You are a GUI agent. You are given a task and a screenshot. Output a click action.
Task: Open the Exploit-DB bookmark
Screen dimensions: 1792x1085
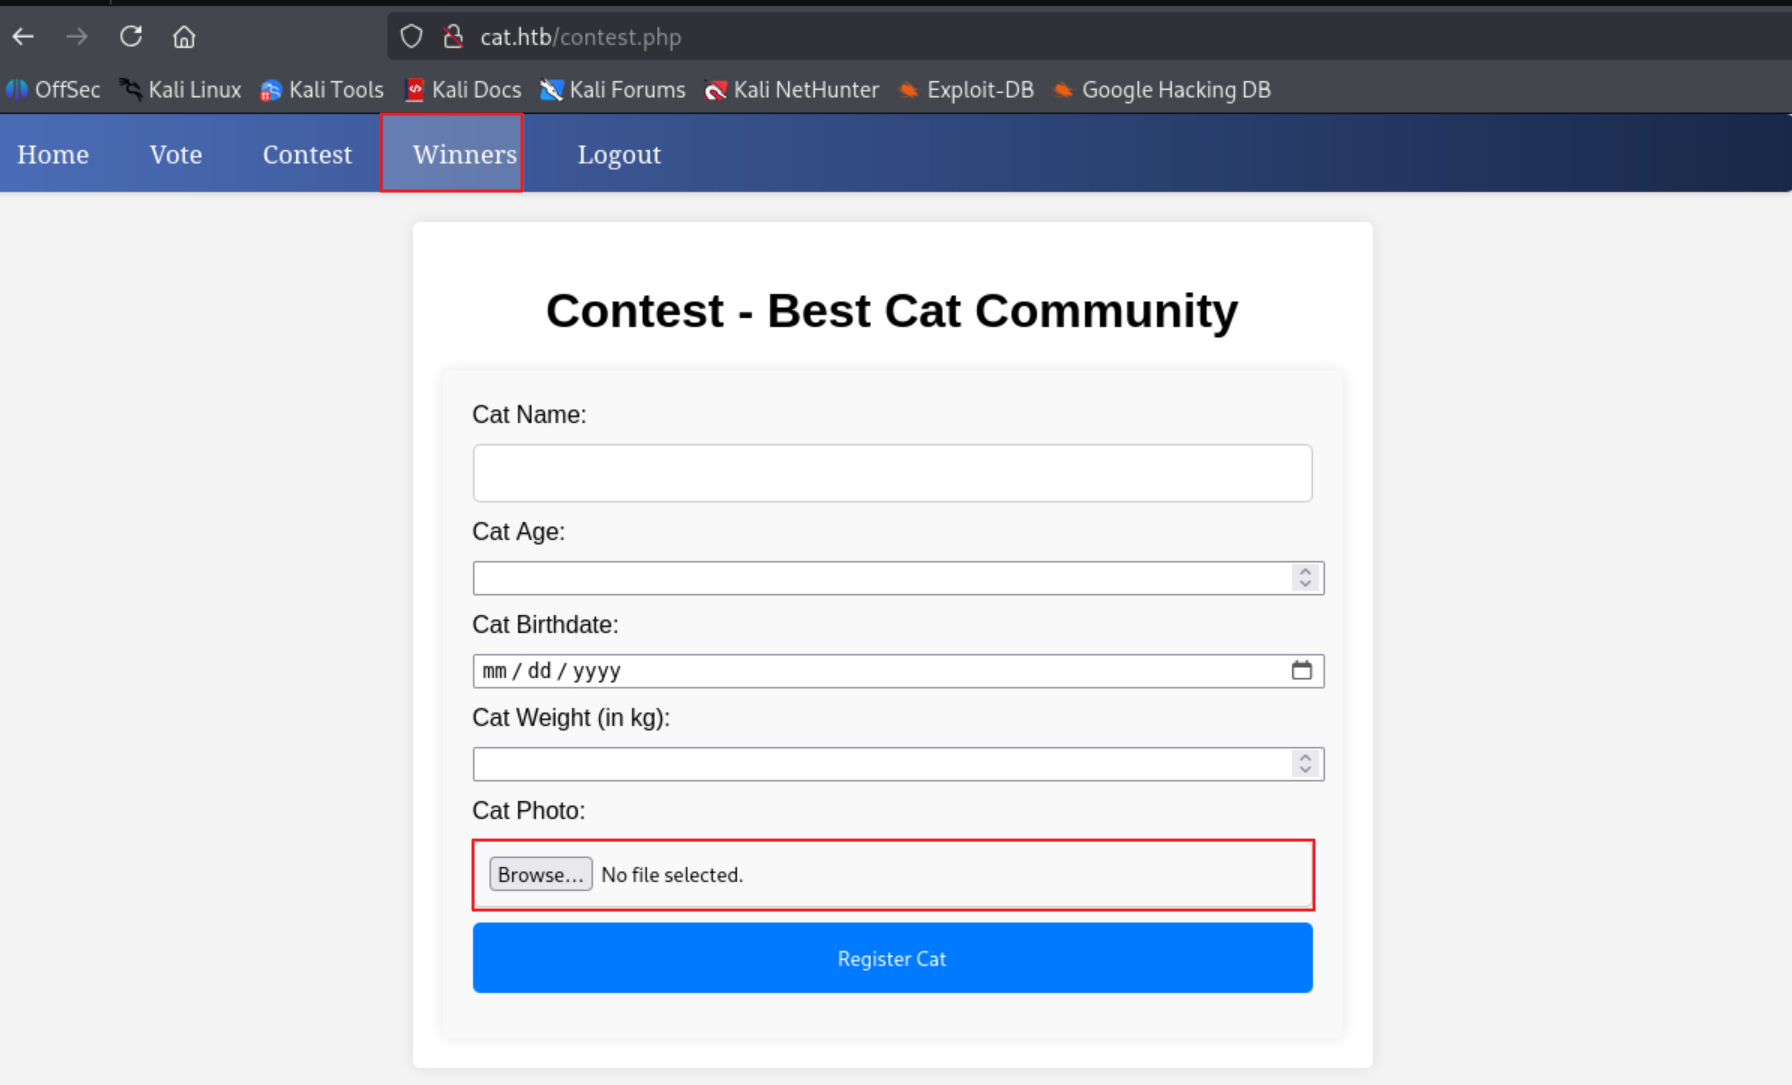tap(966, 90)
